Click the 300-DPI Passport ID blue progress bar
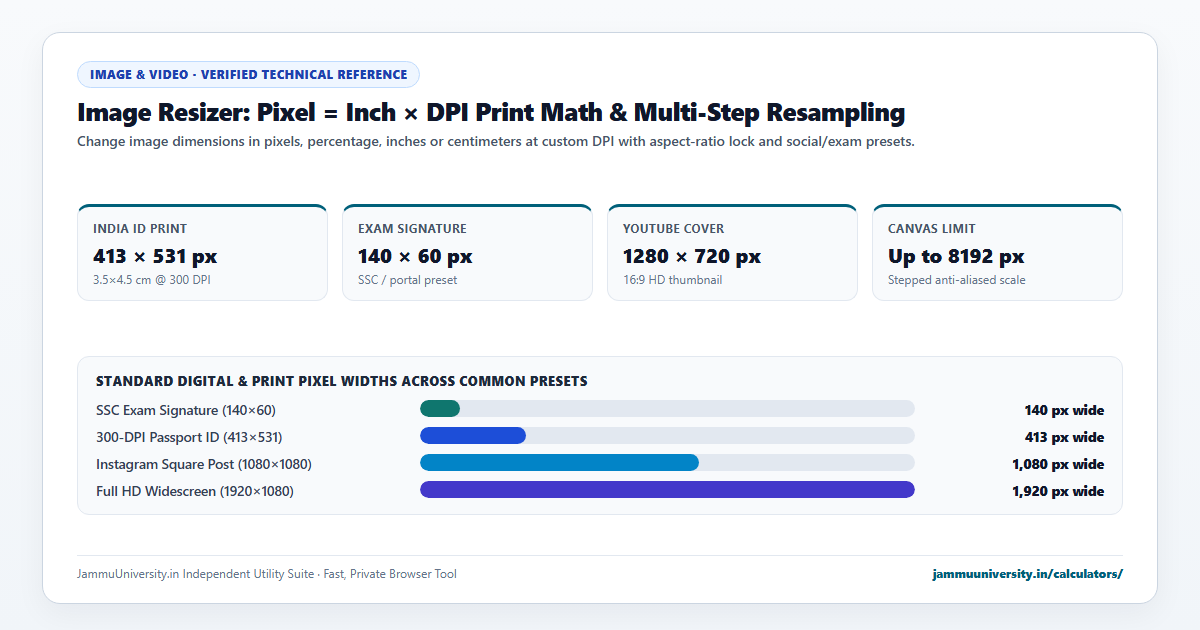Image resolution: width=1200 pixels, height=630 pixels. tap(473, 435)
